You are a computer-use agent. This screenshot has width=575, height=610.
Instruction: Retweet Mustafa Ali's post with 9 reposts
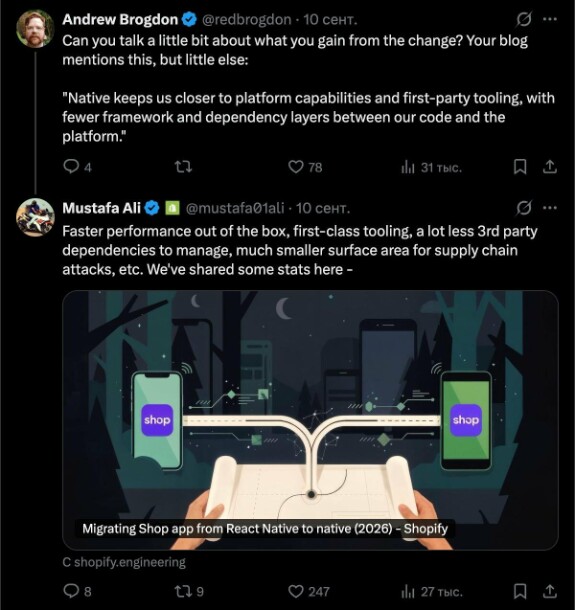pos(189,592)
